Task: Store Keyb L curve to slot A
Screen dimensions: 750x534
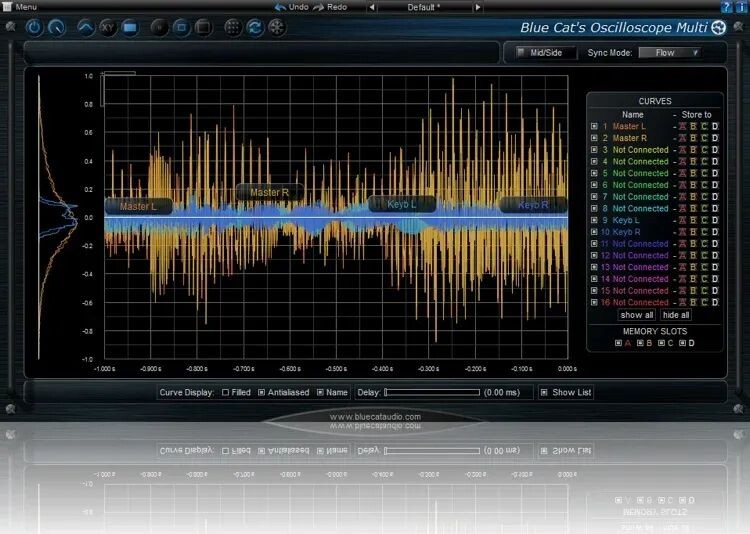Action: click(x=683, y=220)
